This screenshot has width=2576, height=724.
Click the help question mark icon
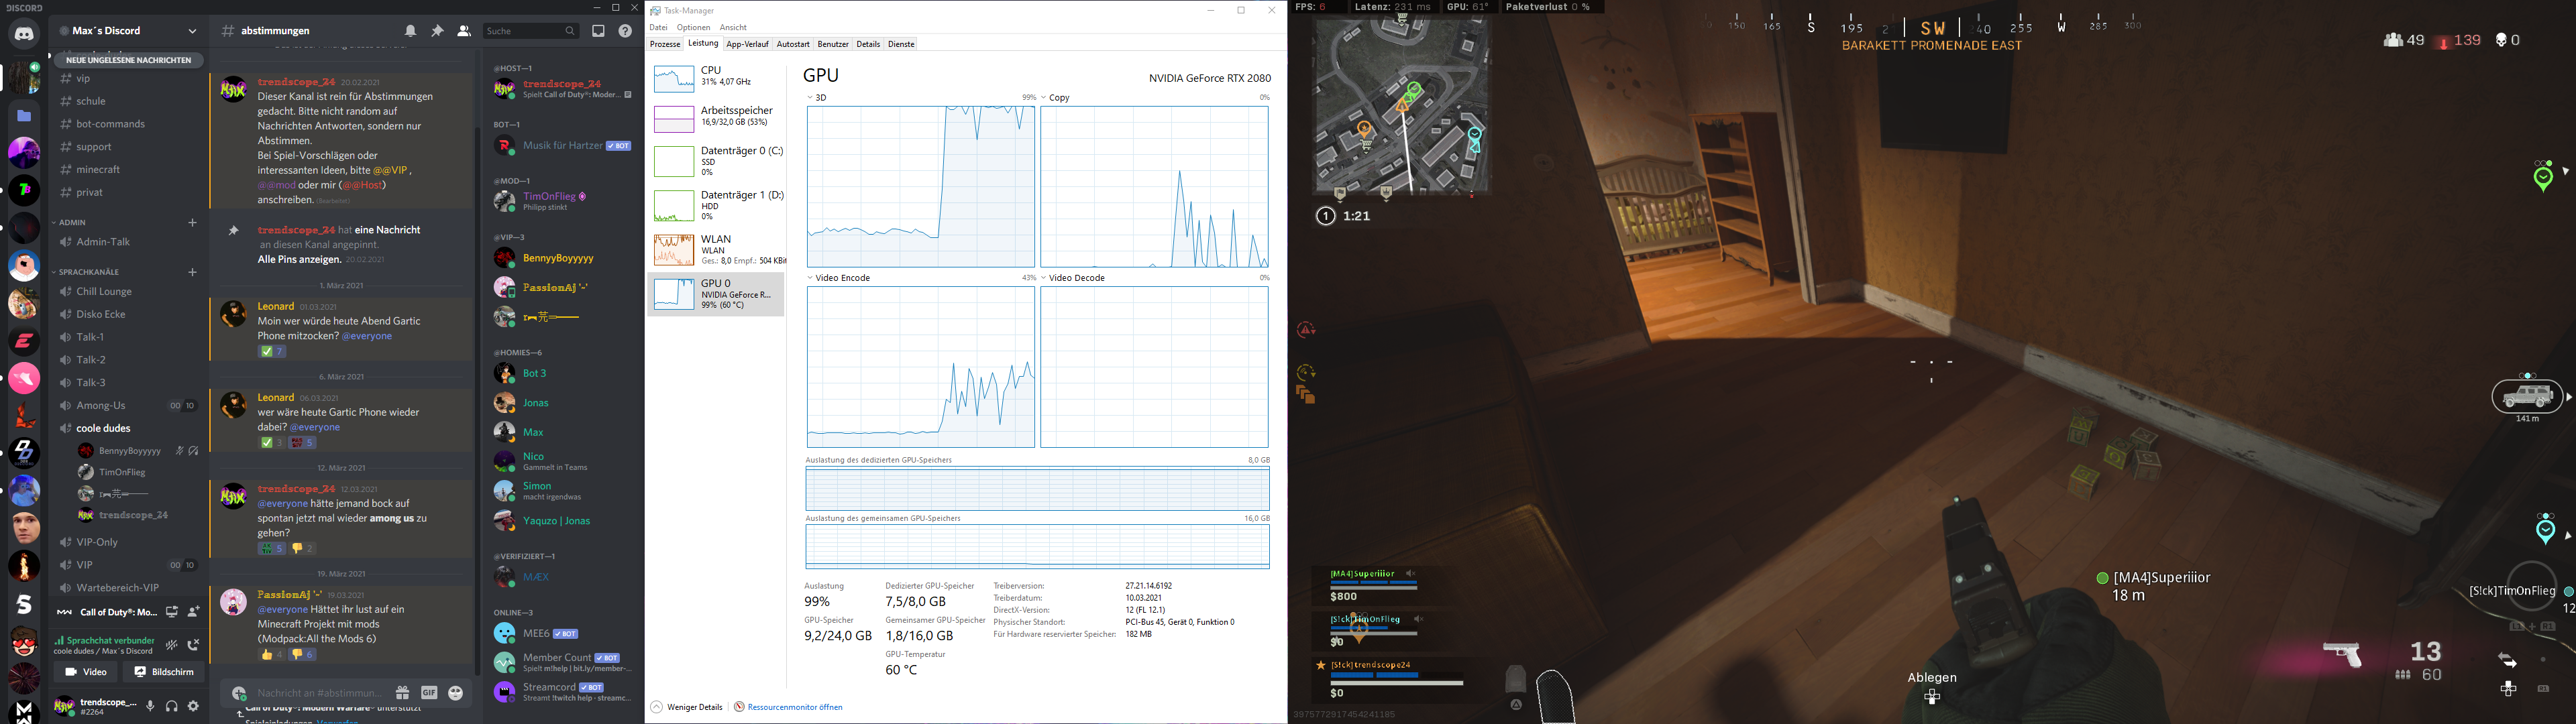[625, 31]
